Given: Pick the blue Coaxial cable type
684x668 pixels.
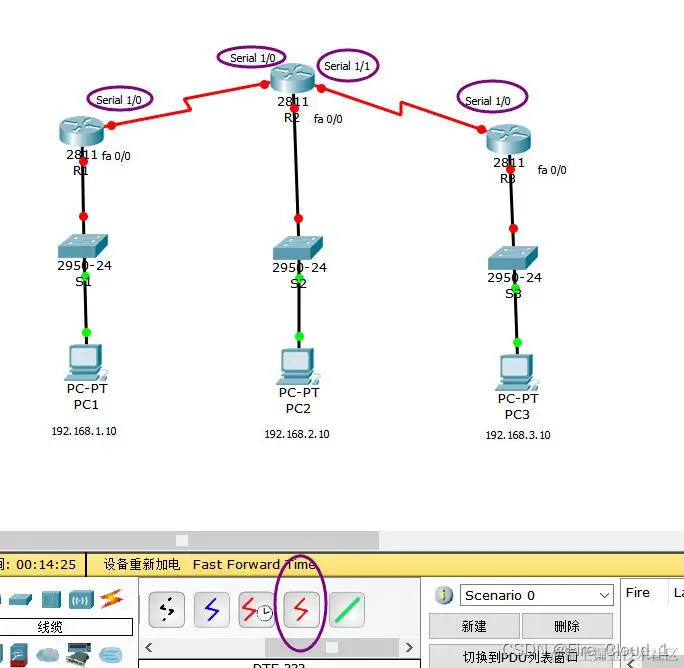Looking at the screenshot, I should 212,610.
